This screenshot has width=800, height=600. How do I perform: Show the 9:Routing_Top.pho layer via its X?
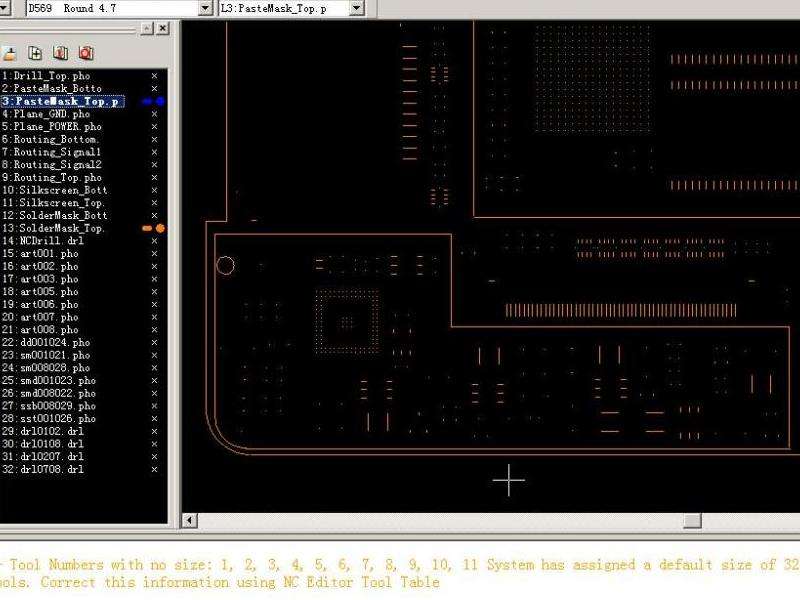[x=154, y=177]
